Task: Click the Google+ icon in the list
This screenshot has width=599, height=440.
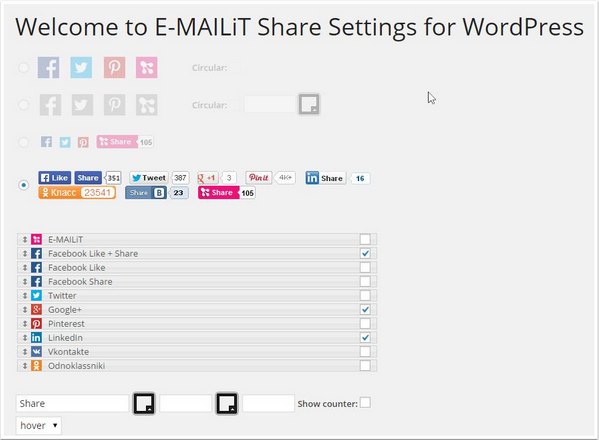Action: click(36, 310)
